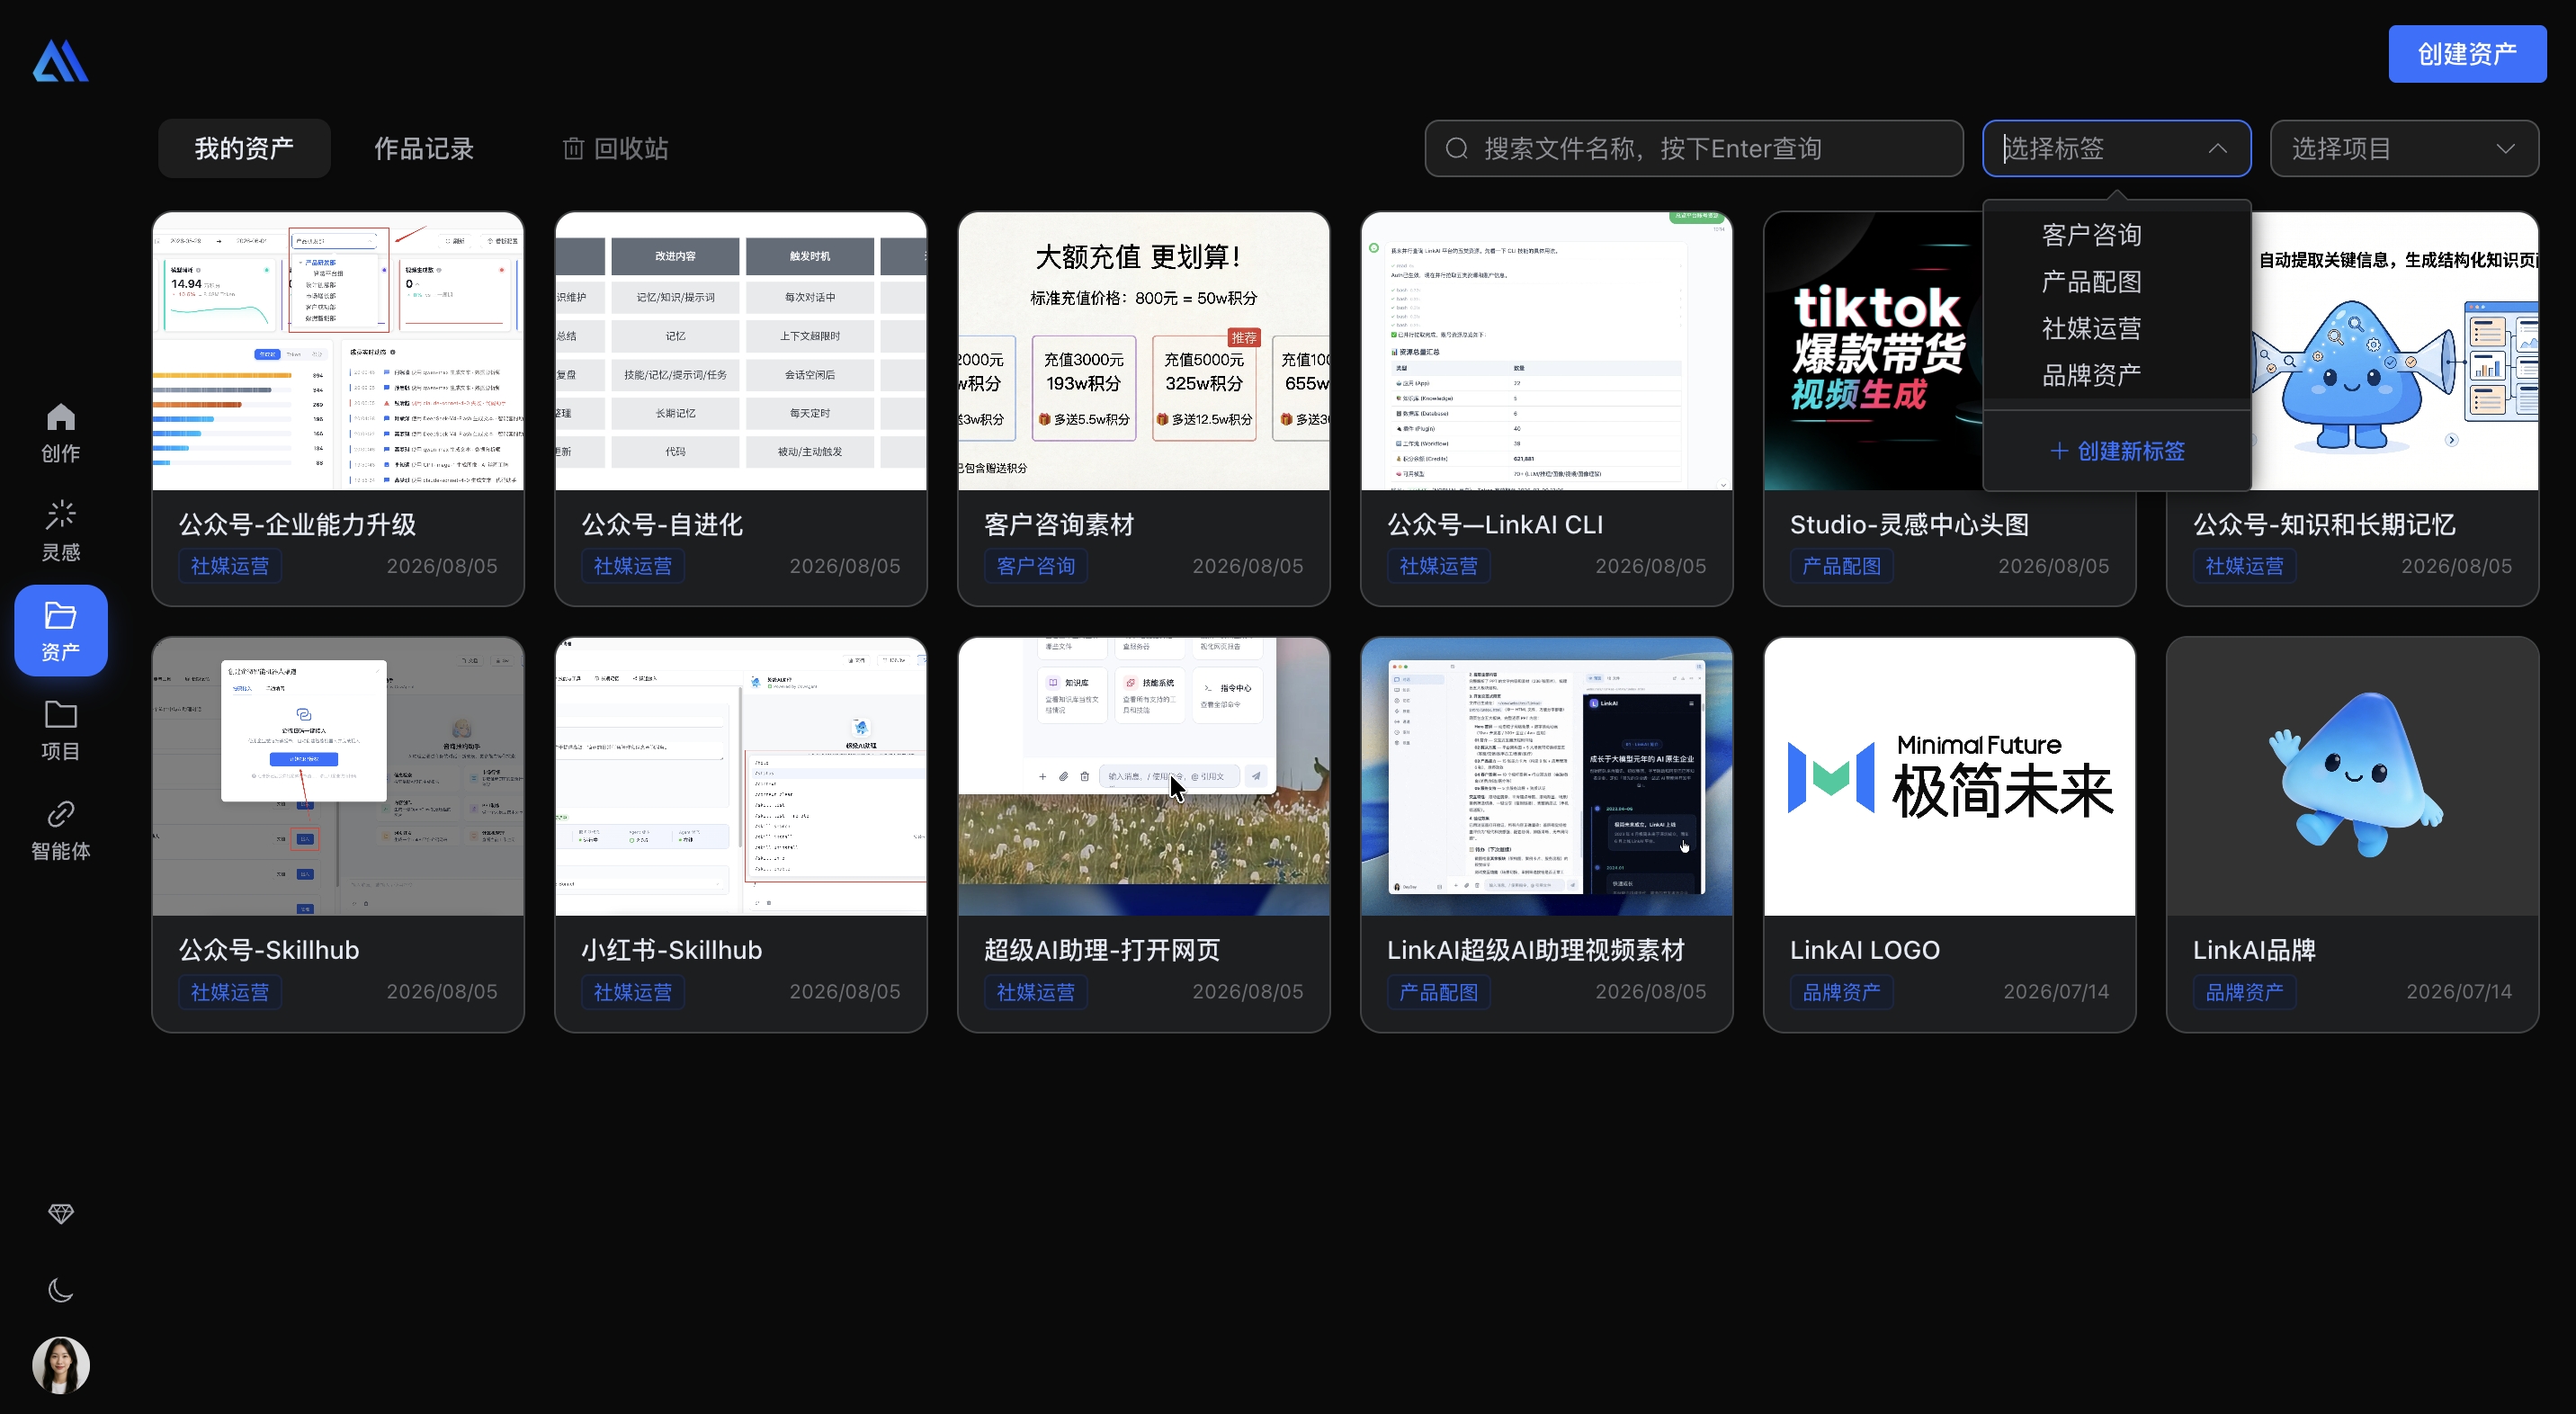The height and width of the screenshot is (1414, 2576).
Task: Open the 创作 home section
Action: 60,432
